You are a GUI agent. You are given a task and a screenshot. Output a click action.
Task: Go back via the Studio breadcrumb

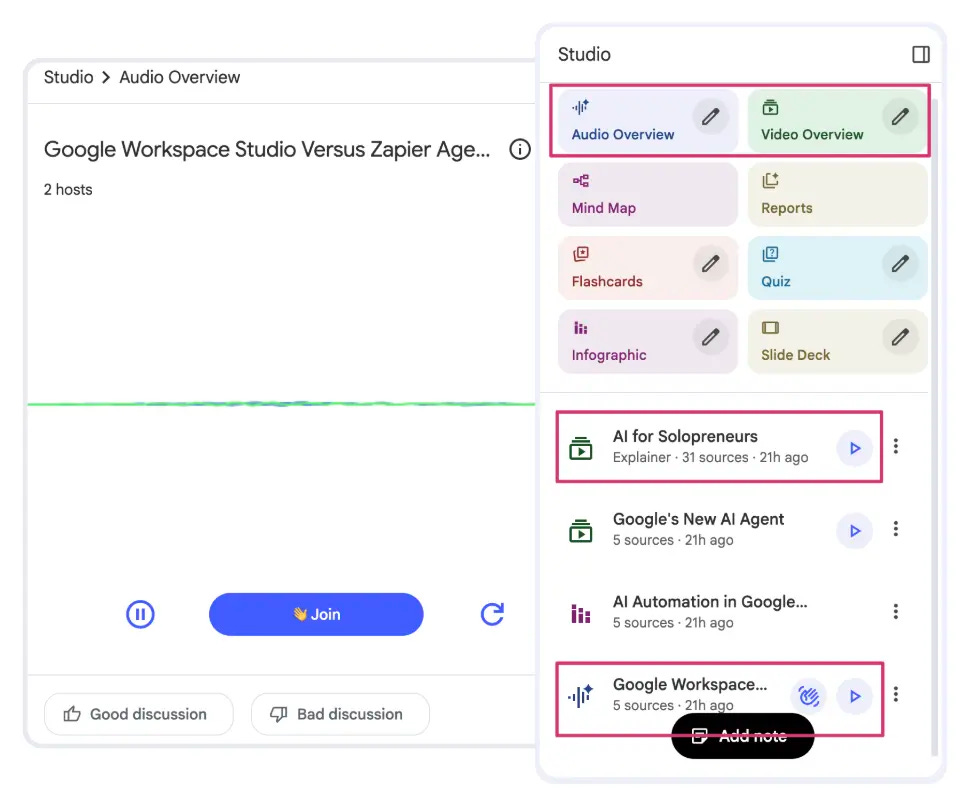click(68, 77)
